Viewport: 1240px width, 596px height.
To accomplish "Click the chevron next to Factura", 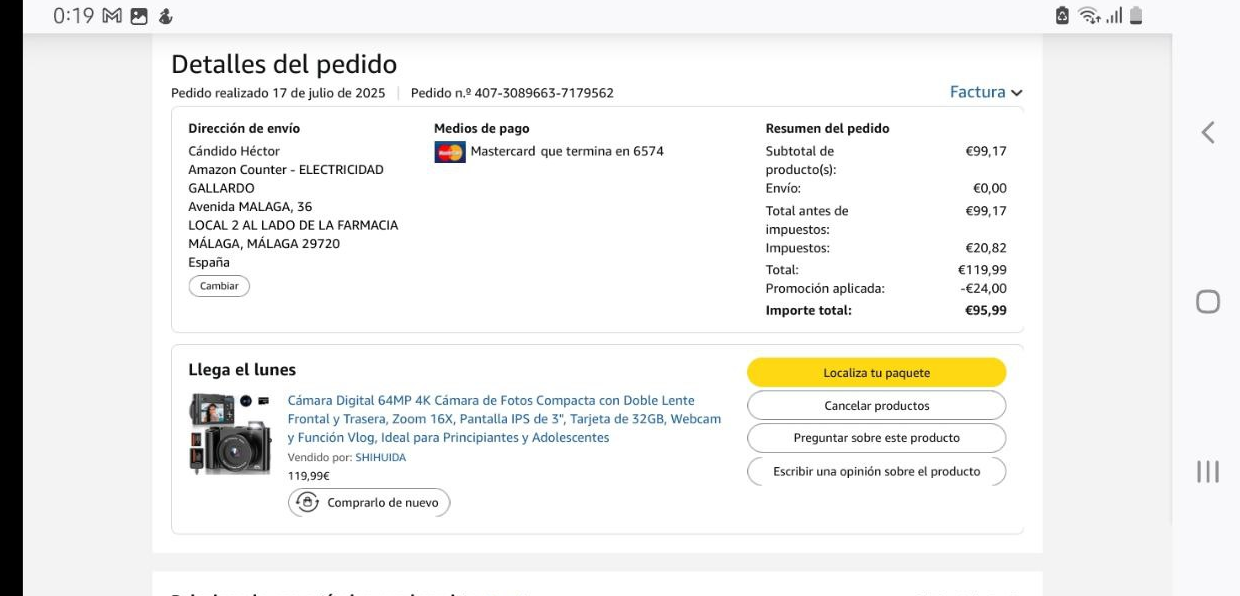I will tap(1017, 93).
